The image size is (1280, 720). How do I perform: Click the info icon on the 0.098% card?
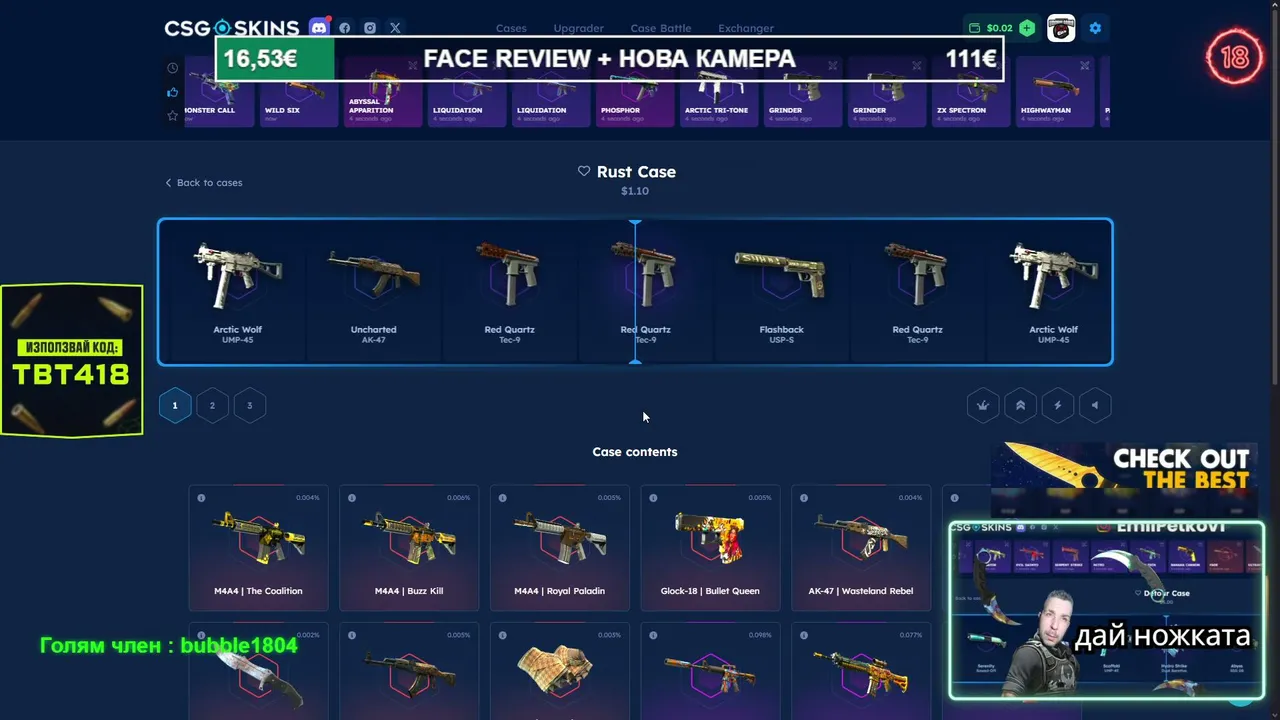click(654, 635)
